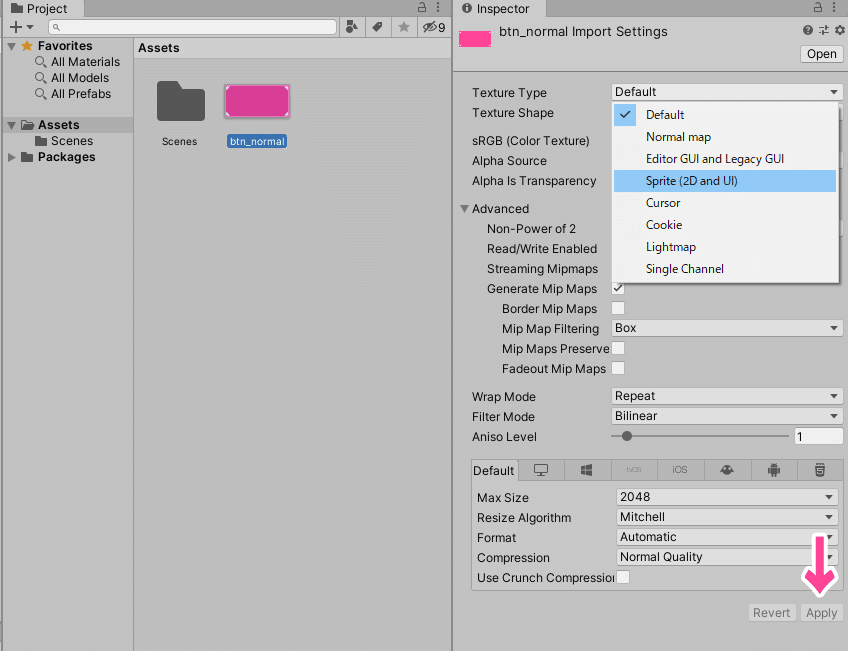Click the Search by Type icon
848x651 pixels.
pos(352,27)
